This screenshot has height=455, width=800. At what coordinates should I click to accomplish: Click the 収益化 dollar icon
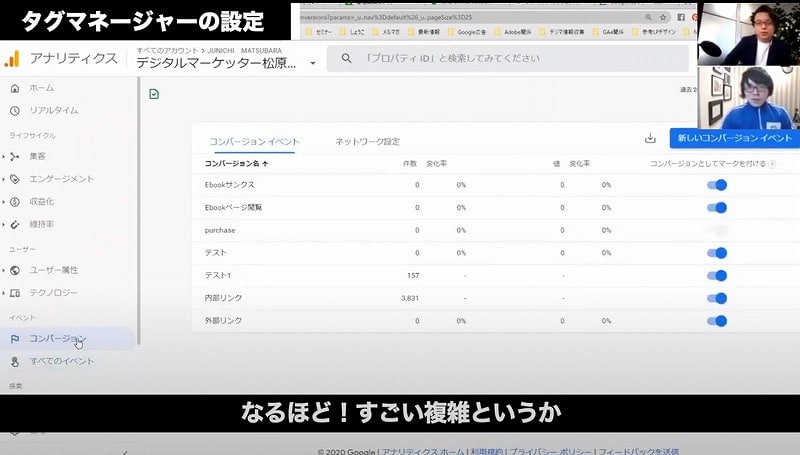pyautogui.click(x=15, y=201)
